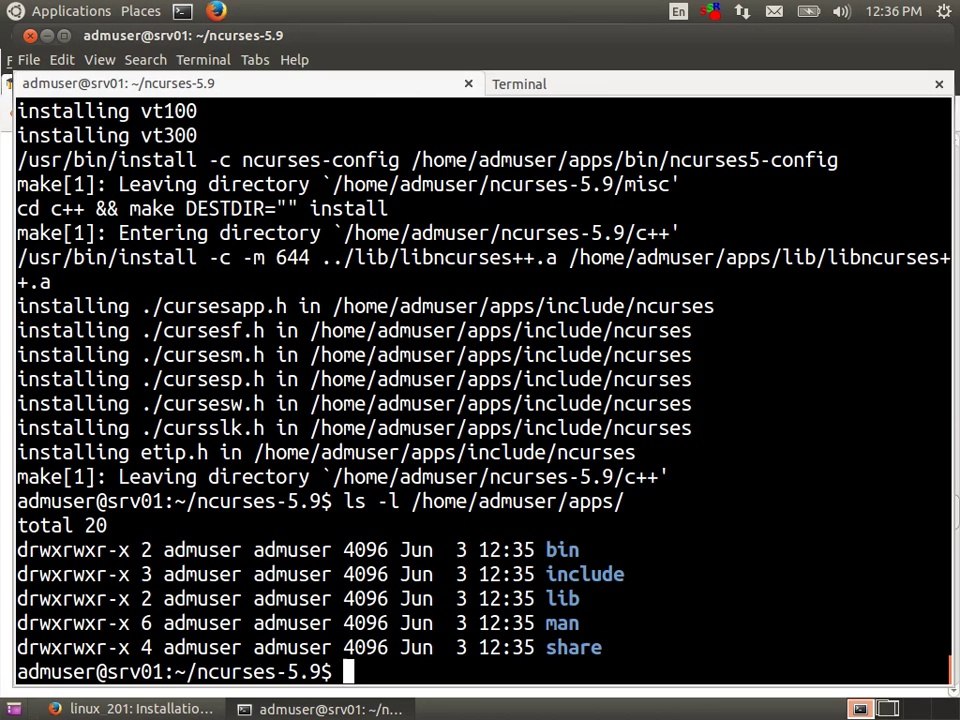Click the window close button in title bar
This screenshot has width=960, height=720.
pos(29,36)
